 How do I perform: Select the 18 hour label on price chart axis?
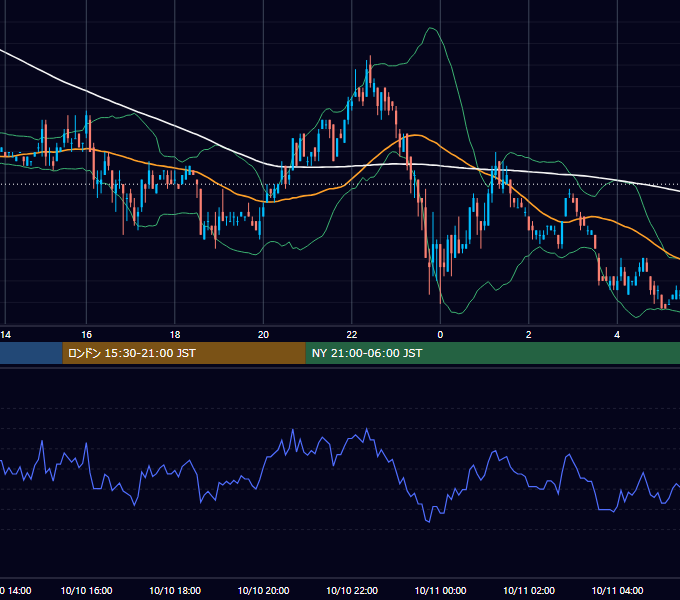(x=175, y=335)
